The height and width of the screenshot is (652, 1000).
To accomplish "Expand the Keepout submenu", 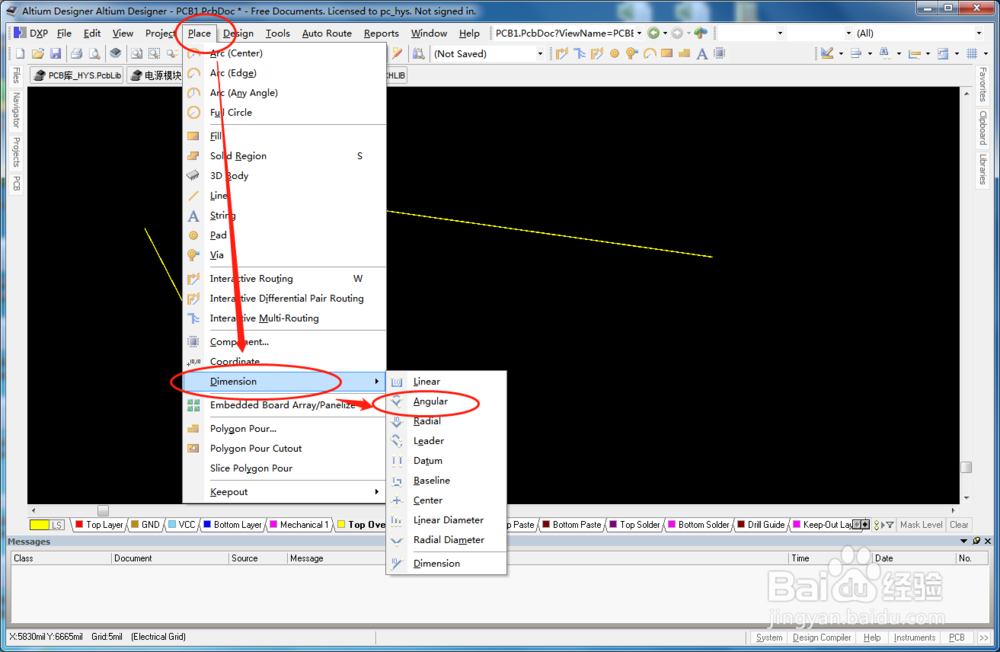I will click(x=284, y=492).
